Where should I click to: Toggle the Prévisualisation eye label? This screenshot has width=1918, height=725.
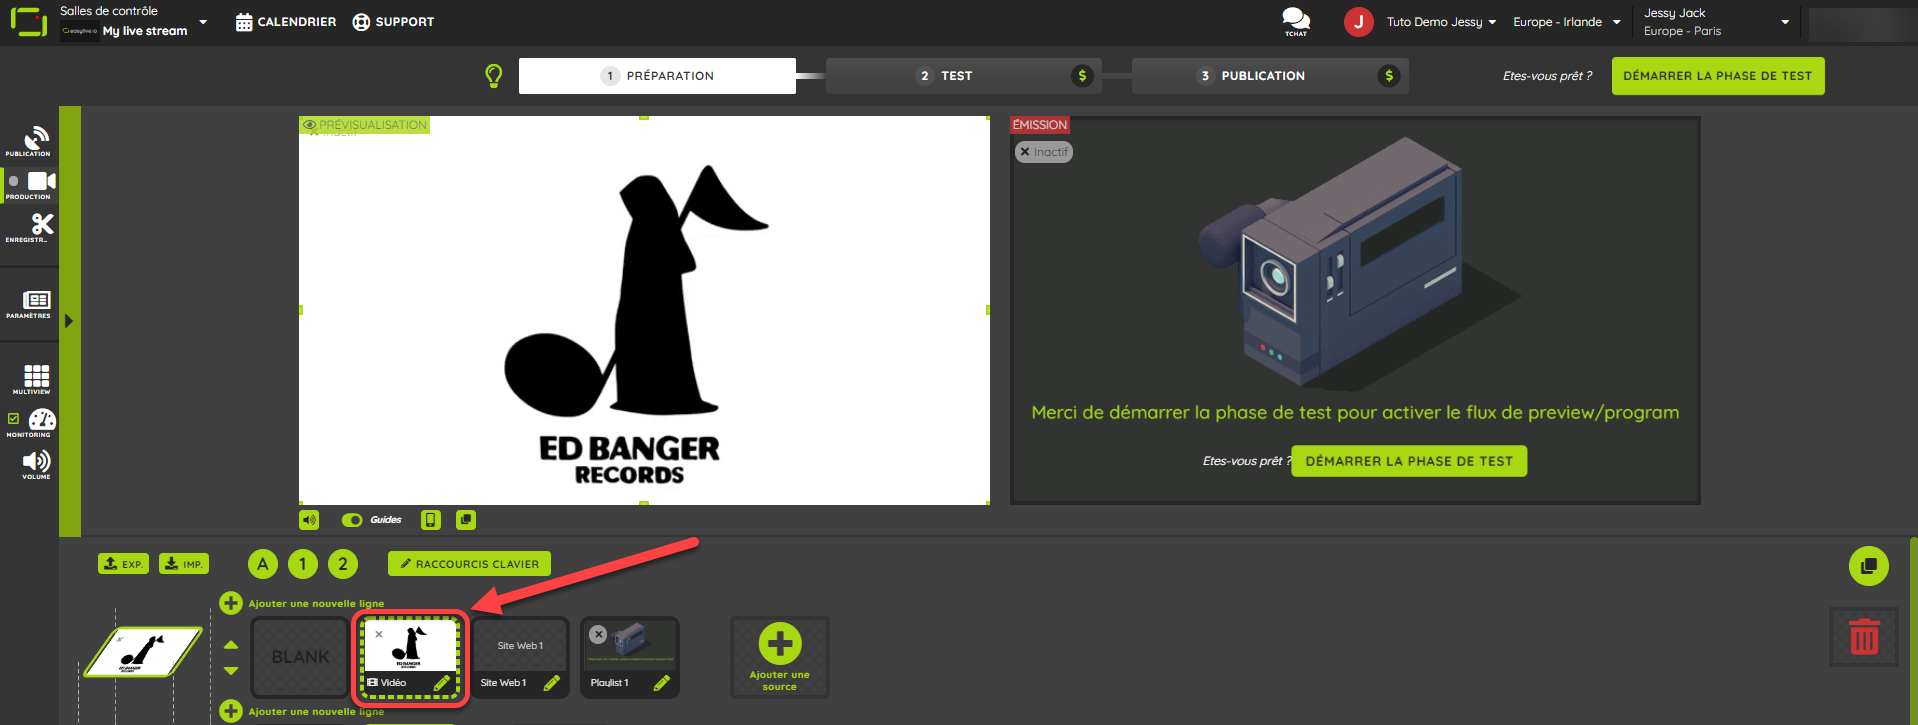click(365, 125)
